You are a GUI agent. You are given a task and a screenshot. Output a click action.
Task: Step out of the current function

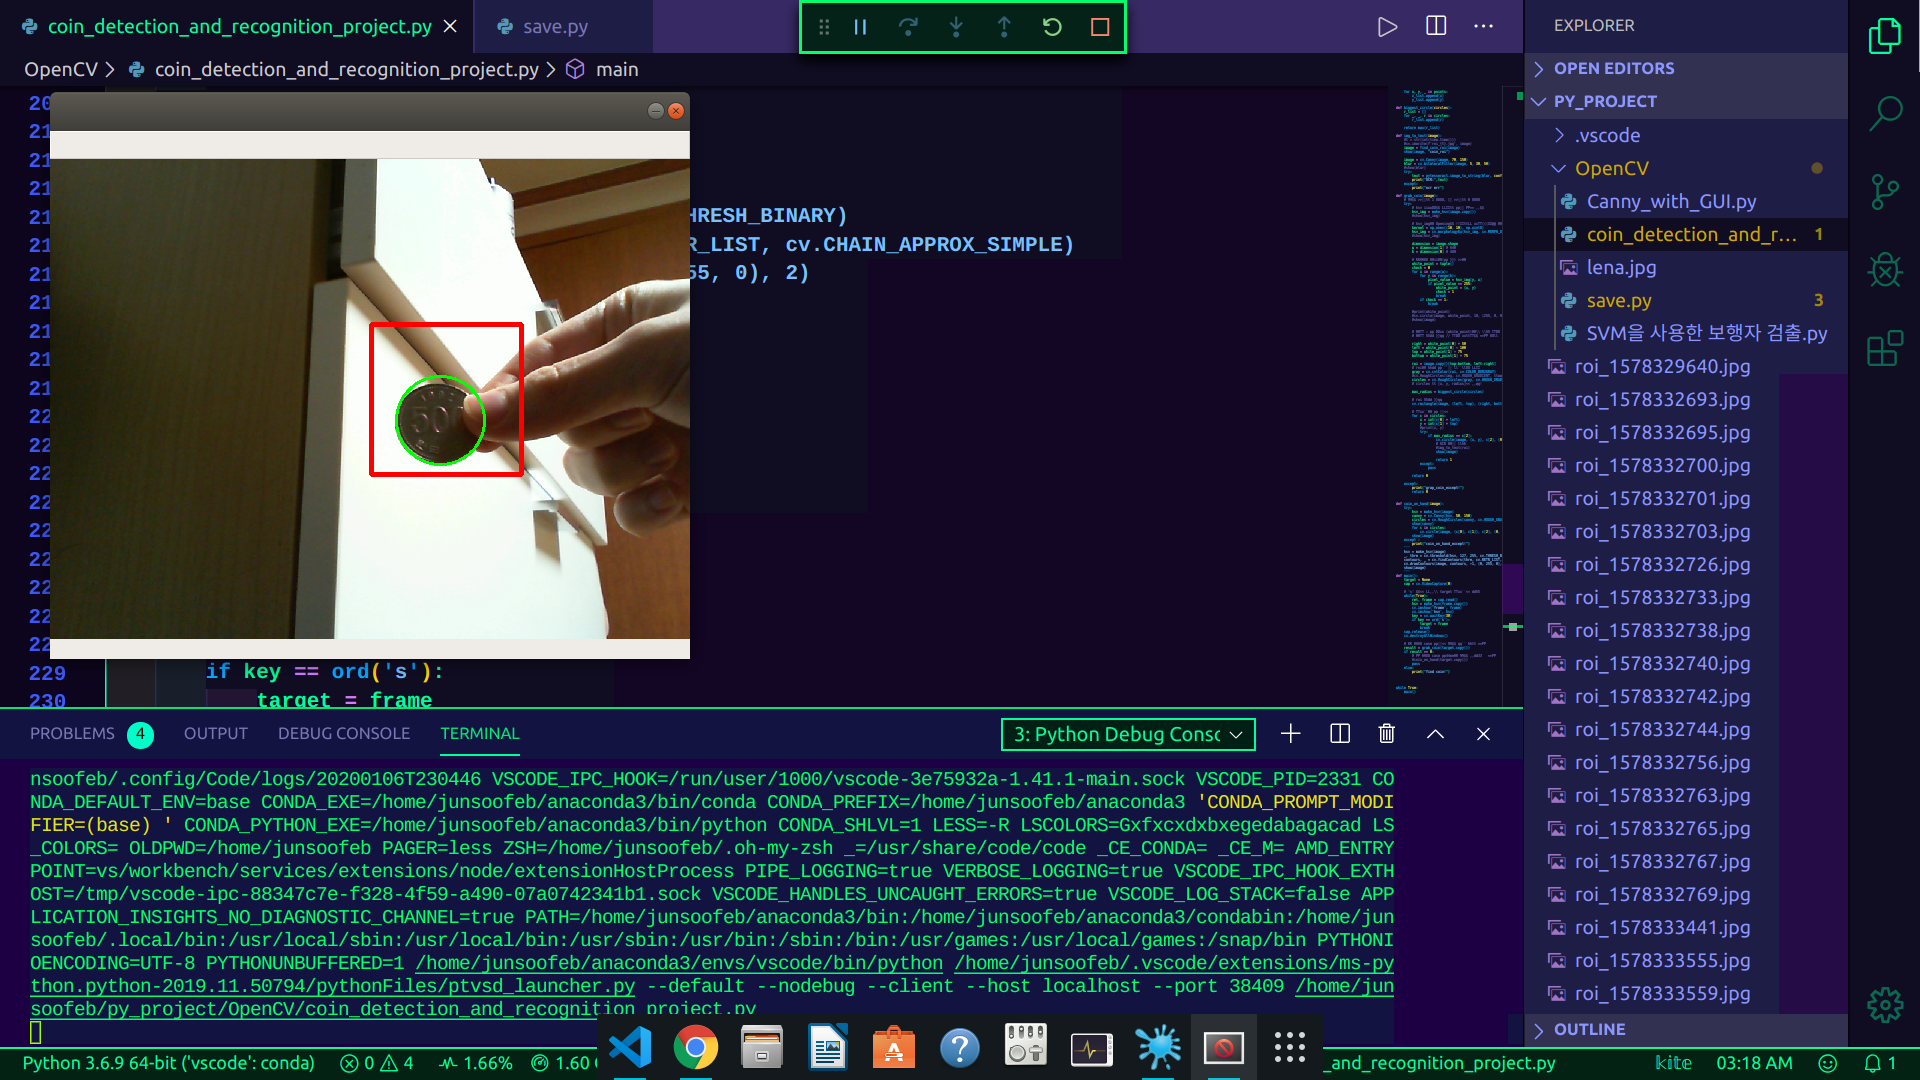[1004, 27]
